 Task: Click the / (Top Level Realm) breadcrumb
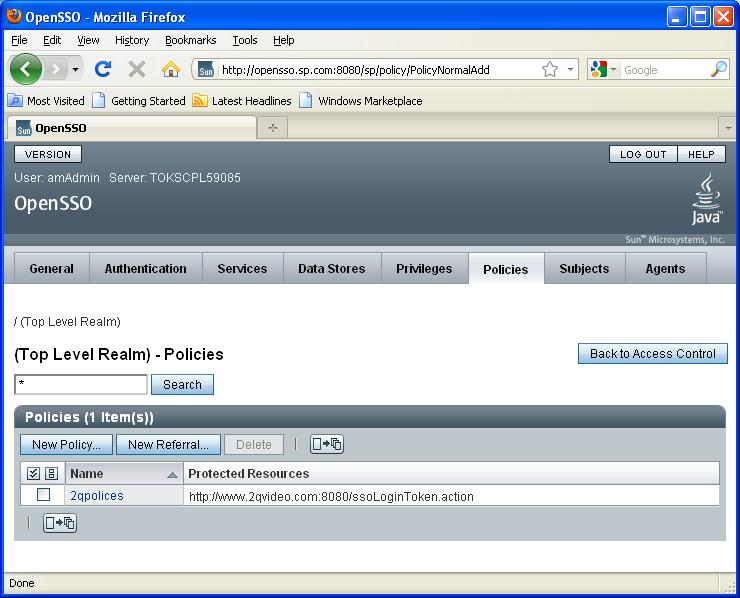[67, 322]
